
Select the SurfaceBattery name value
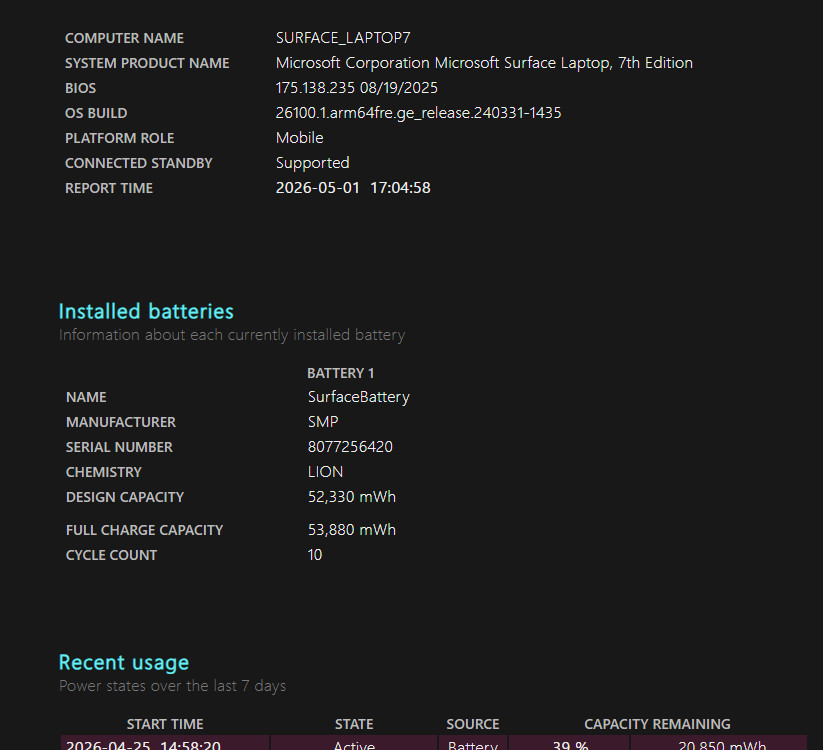(x=358, y=397)
